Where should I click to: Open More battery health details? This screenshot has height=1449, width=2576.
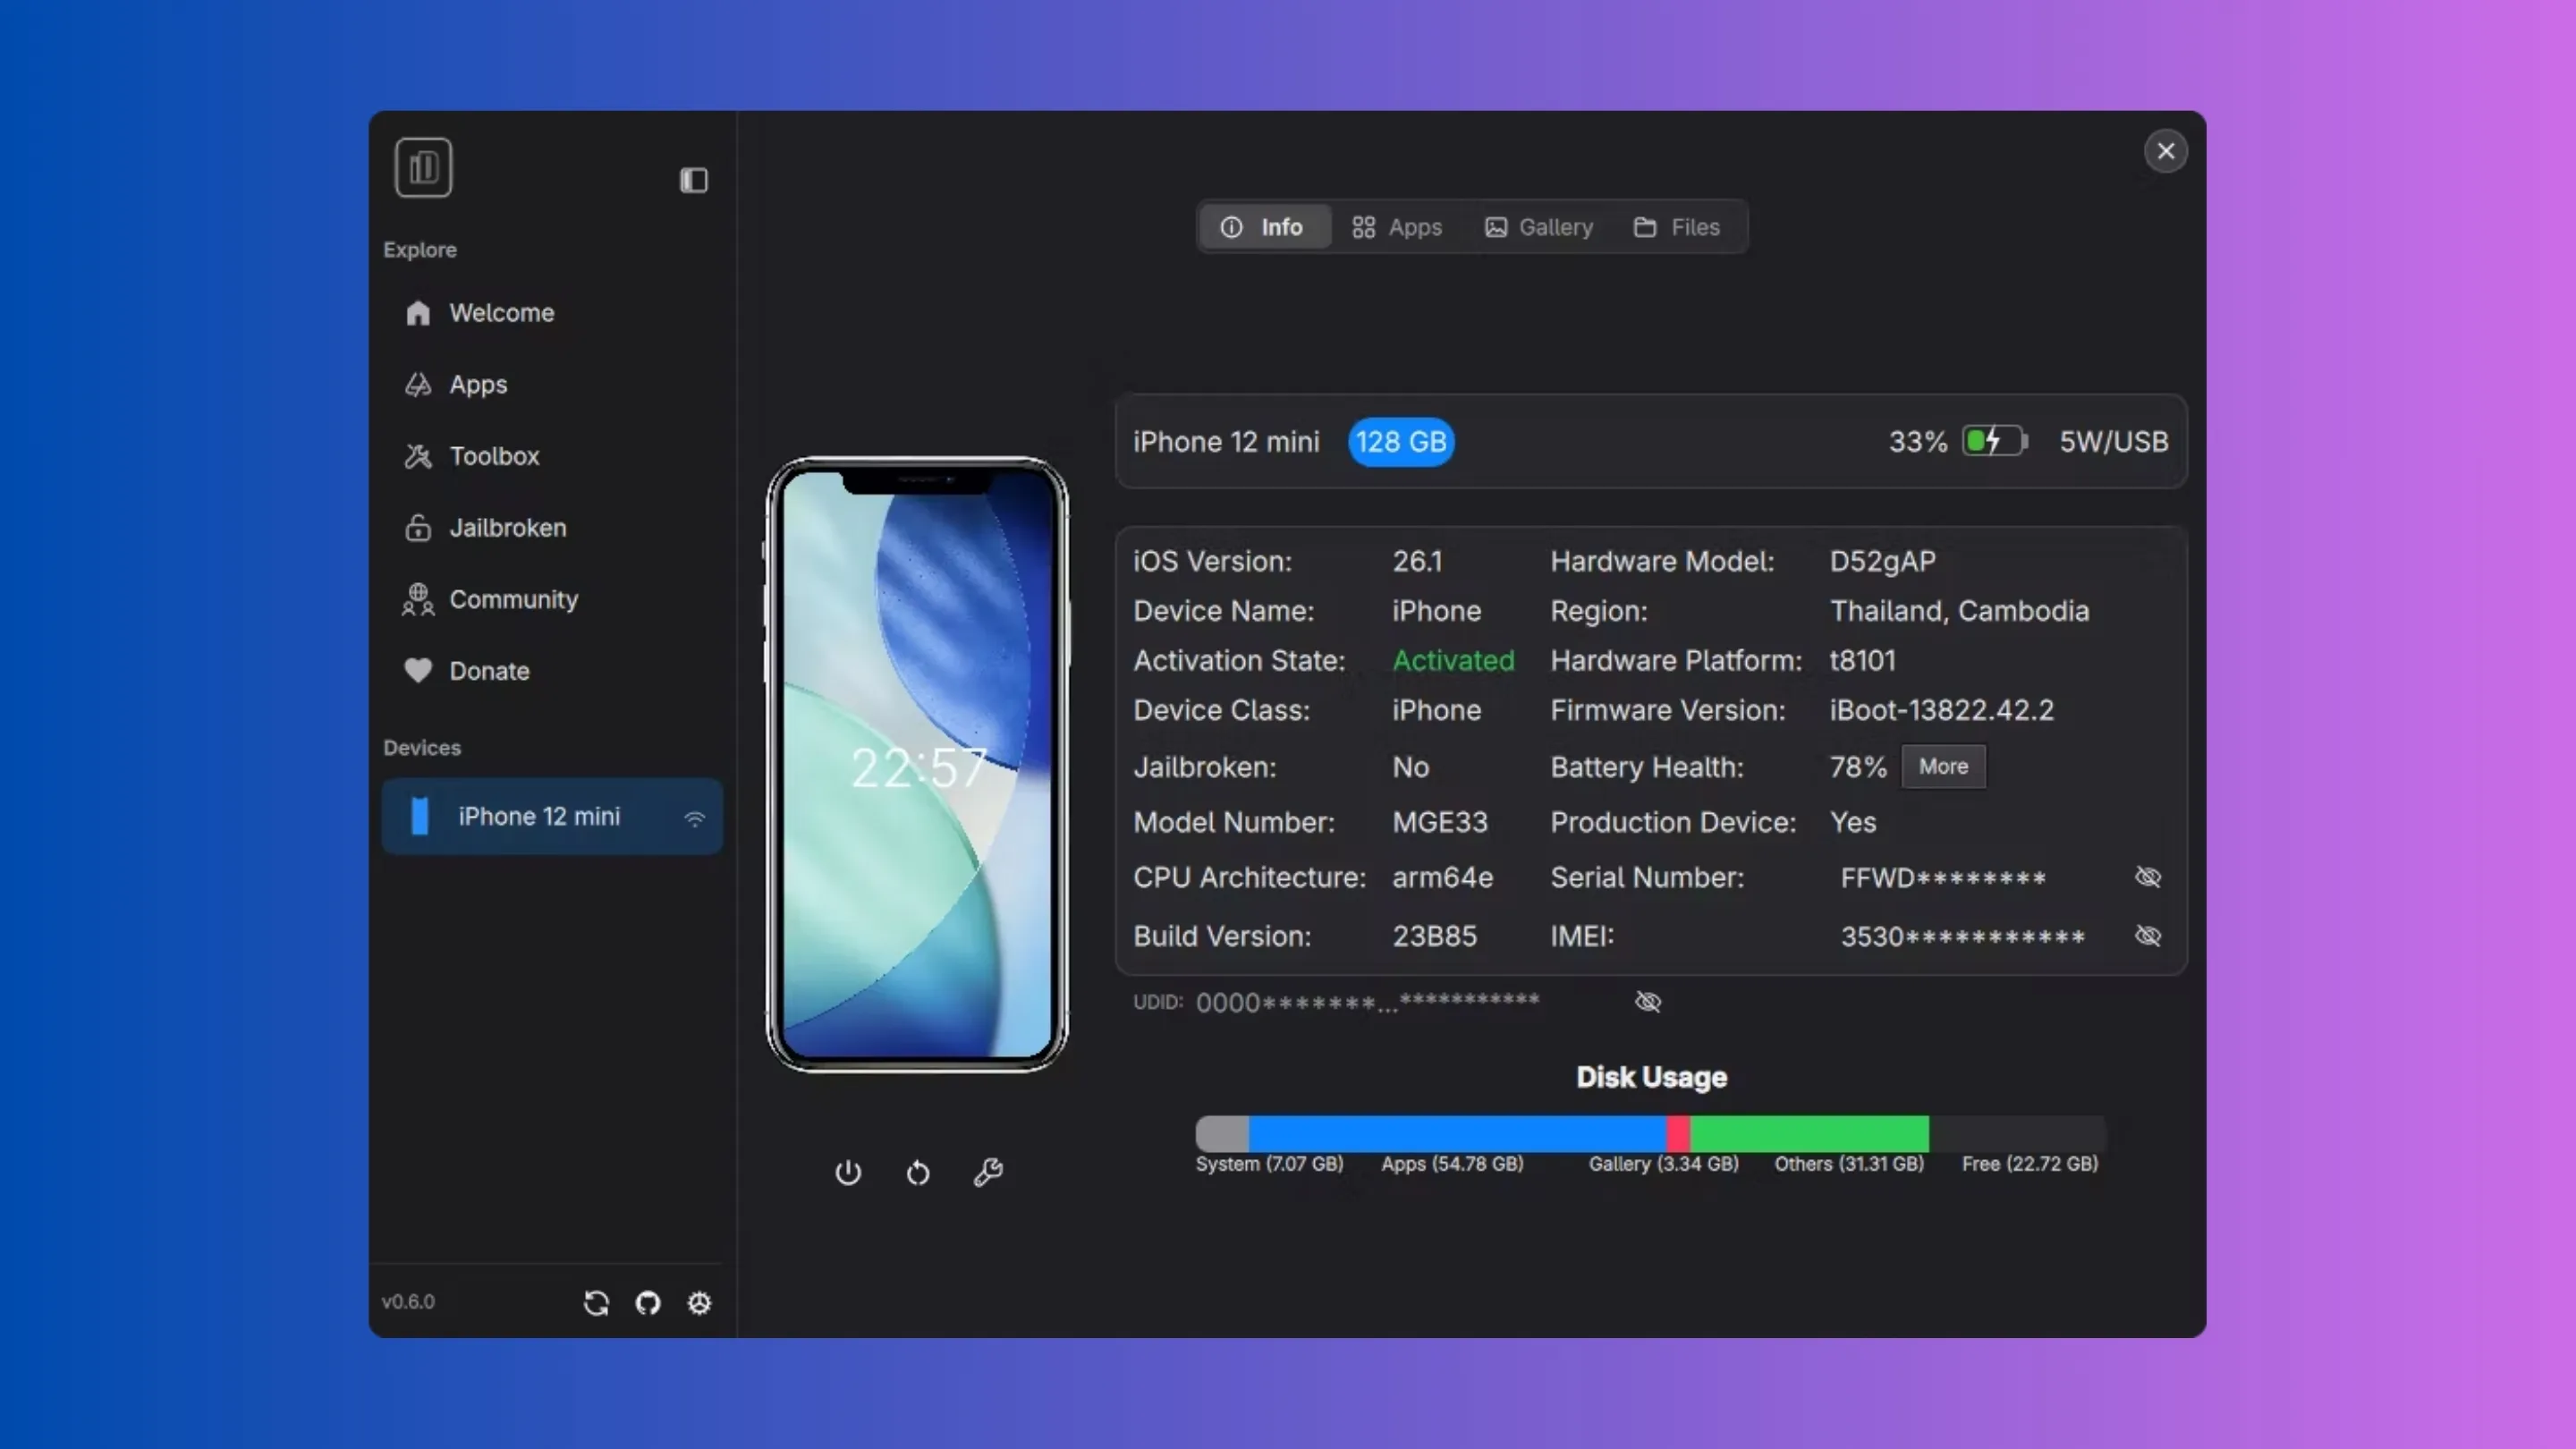pos(1943,767)
